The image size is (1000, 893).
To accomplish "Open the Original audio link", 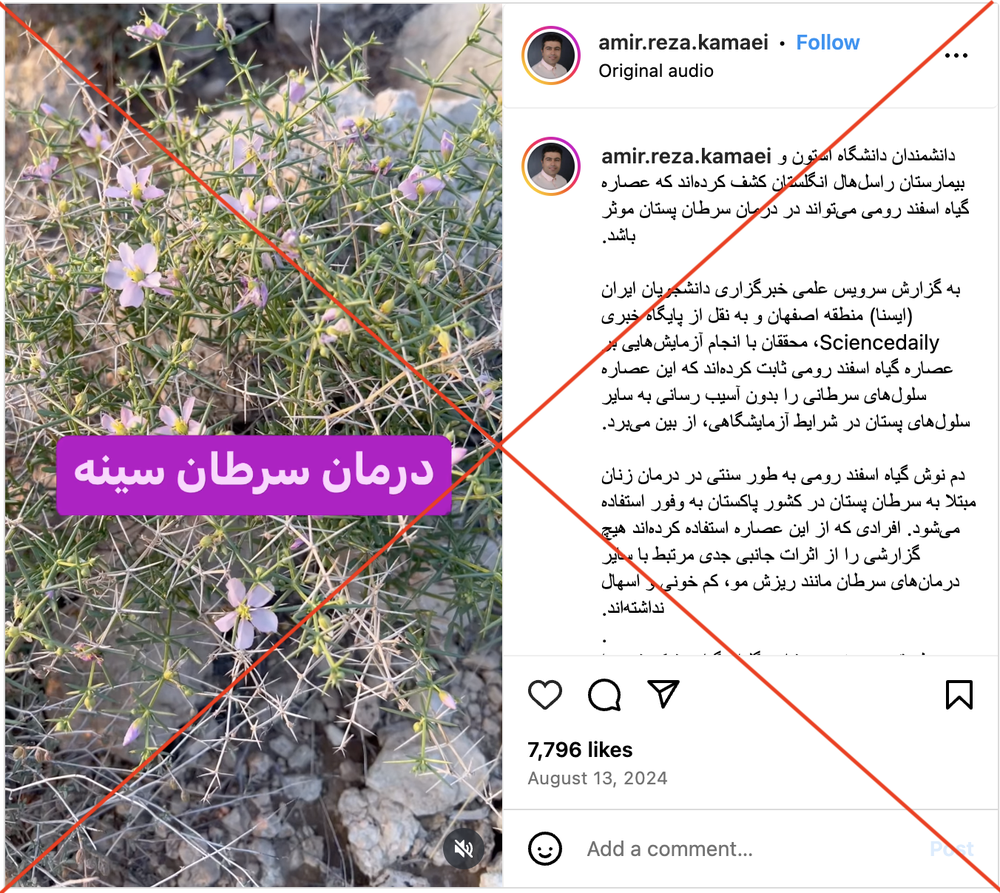I will tap(656, 71).
